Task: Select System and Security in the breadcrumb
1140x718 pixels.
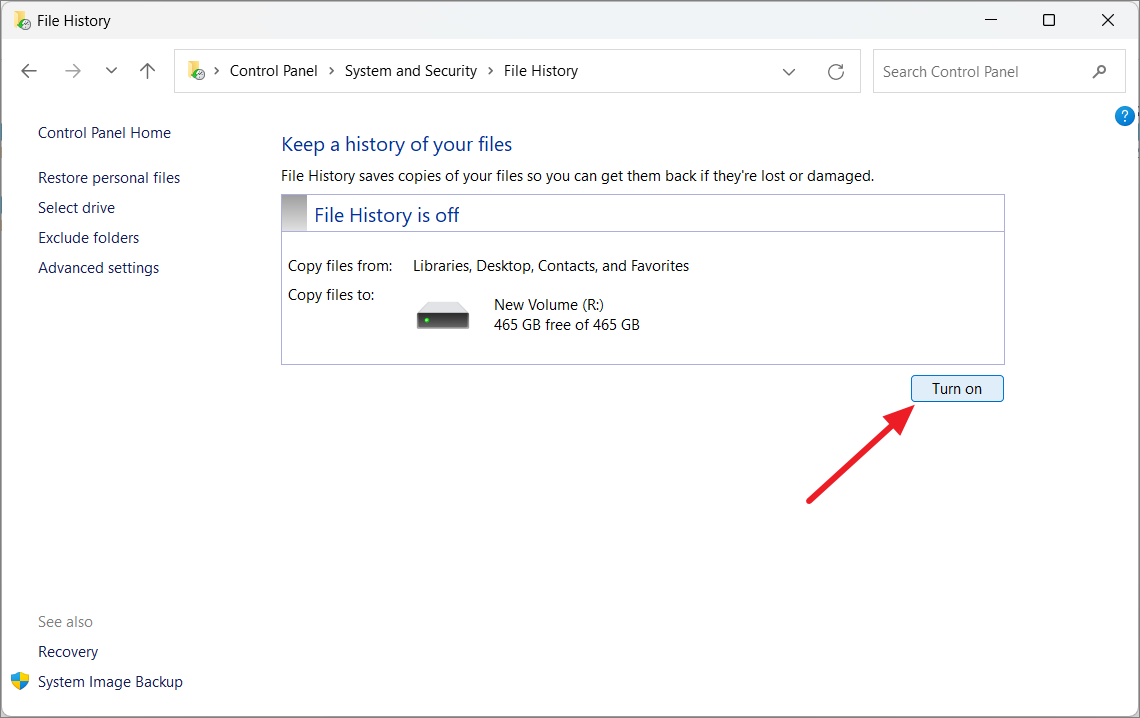Action: tap(410, 70)
